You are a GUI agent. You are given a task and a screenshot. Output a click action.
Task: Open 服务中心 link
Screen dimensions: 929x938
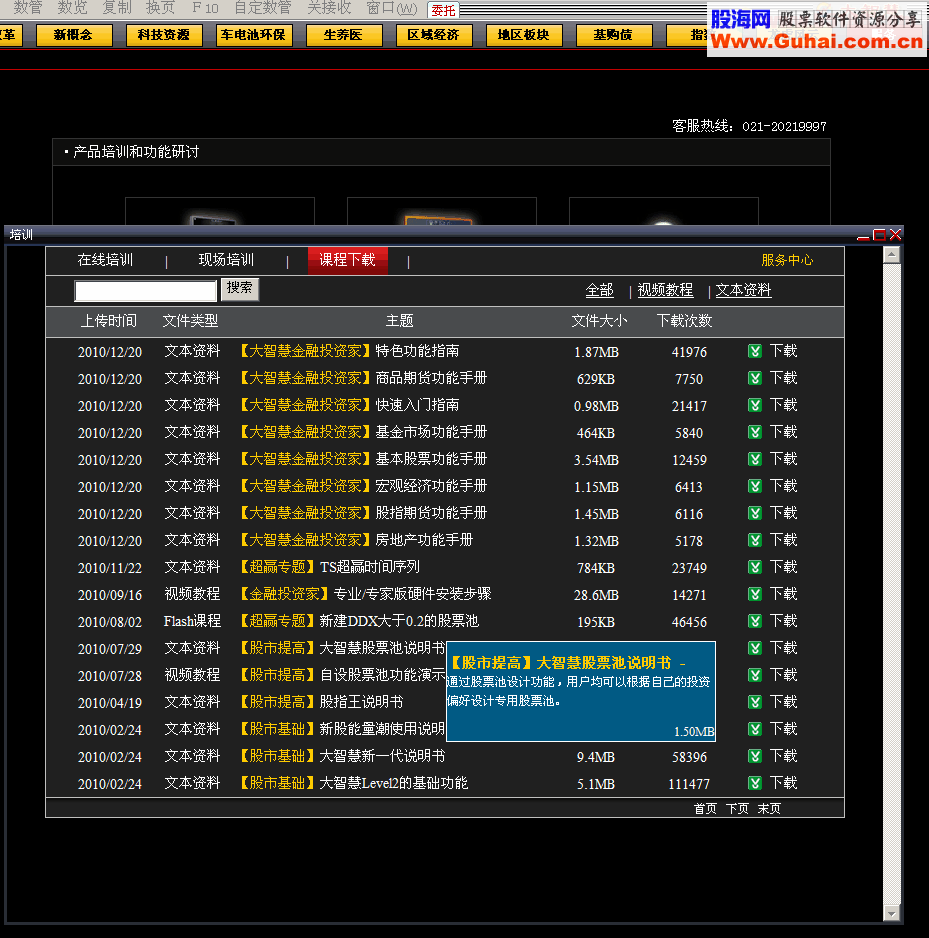coord(787,260)
